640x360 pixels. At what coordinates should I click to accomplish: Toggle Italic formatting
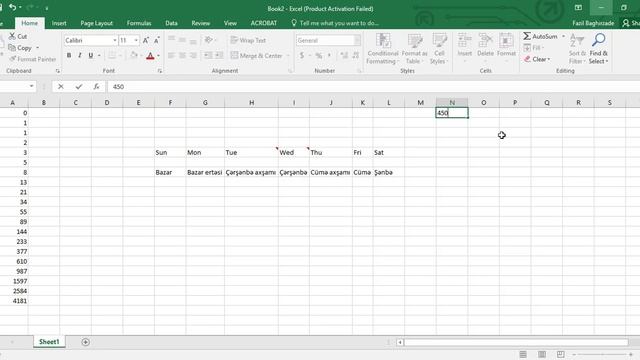click(x=80, y=56)
